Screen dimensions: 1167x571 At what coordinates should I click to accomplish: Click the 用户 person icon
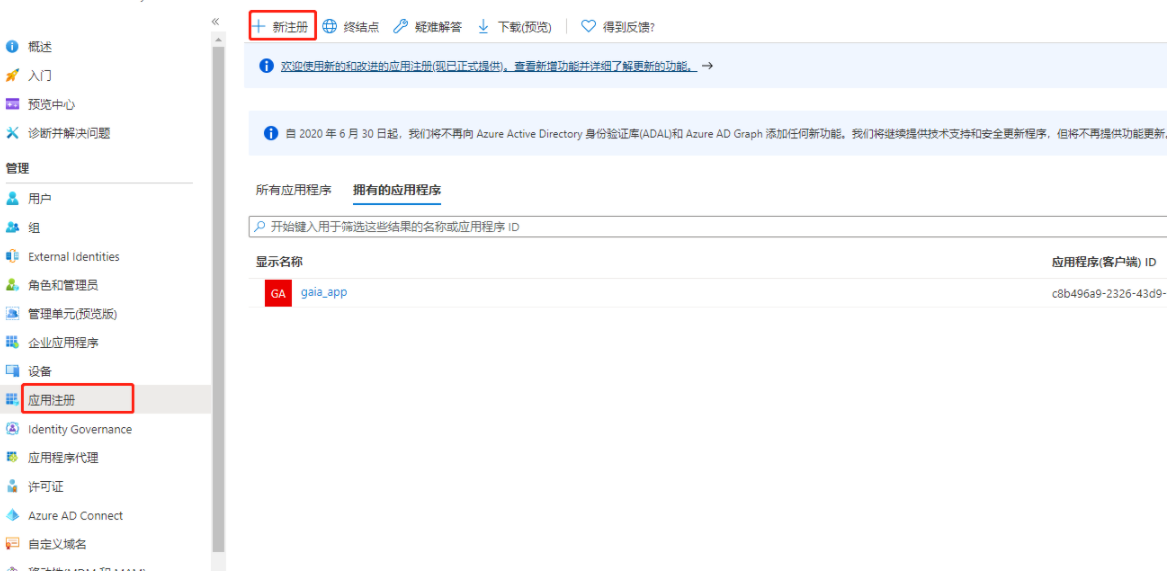click(11, 199)
